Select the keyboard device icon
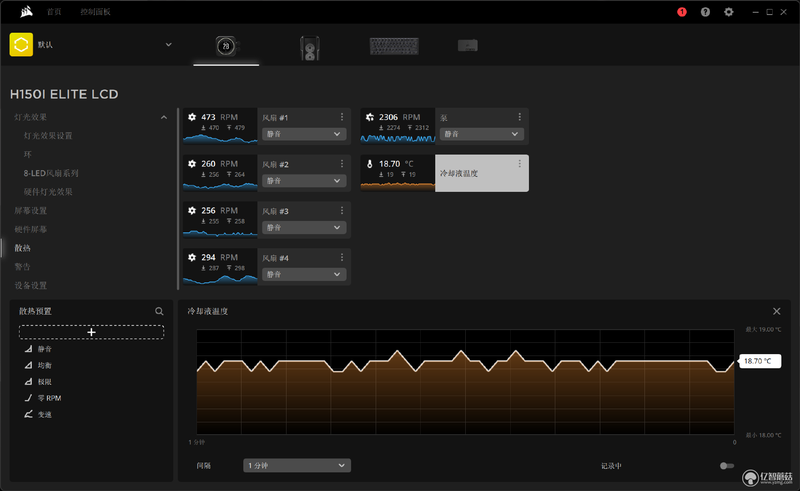The height and width of the screenshot is (491, 800). 394,46
